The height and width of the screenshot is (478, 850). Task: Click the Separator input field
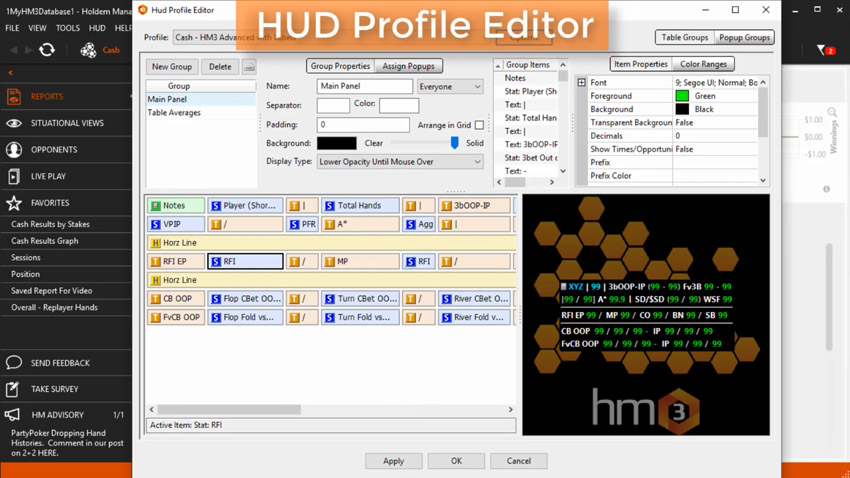point(333,105)
